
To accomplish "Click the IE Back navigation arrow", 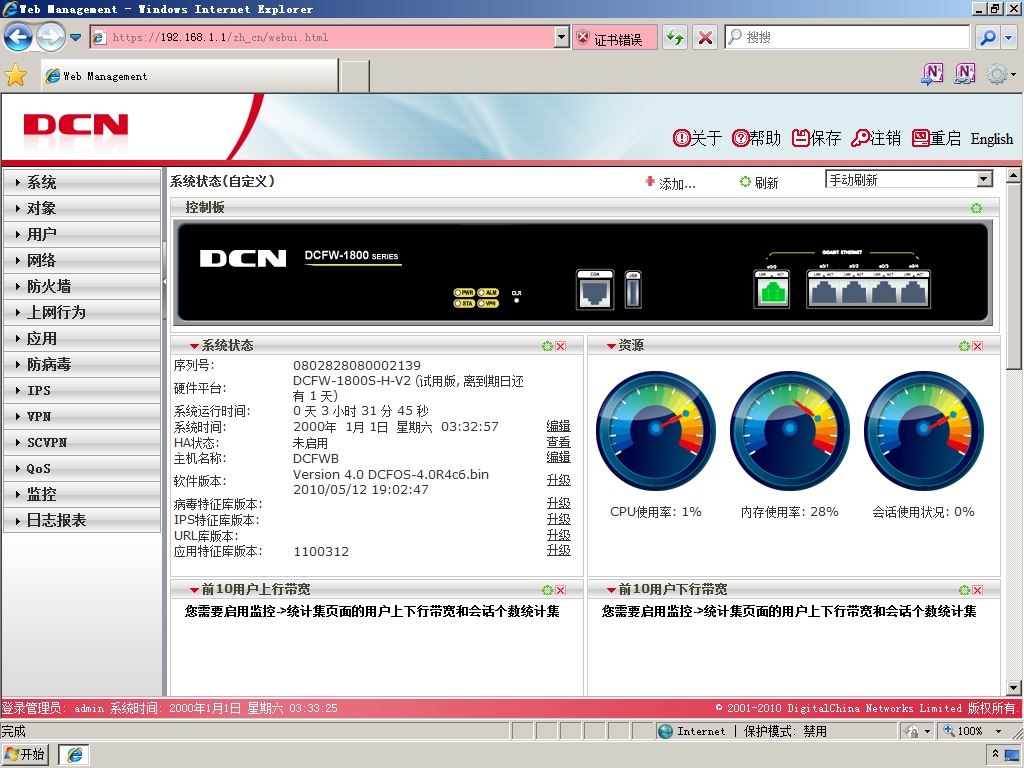I will point(18,37).
